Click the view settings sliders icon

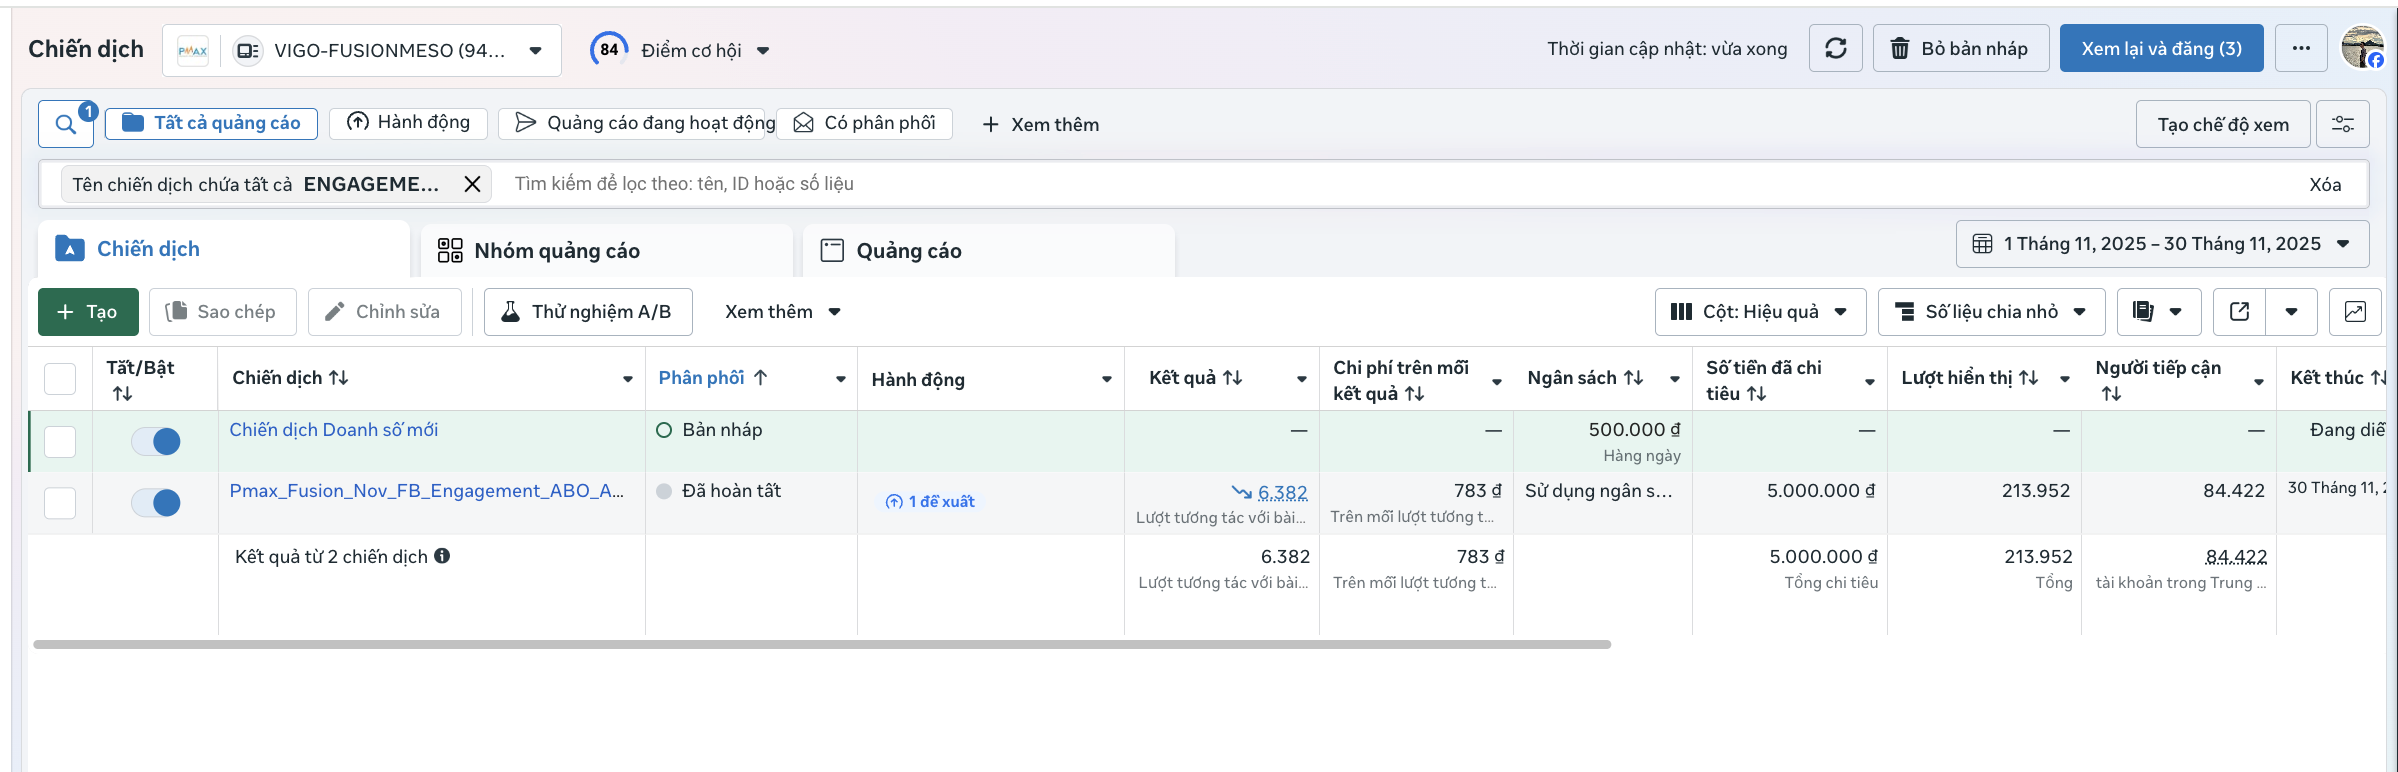click(2342, 124)
